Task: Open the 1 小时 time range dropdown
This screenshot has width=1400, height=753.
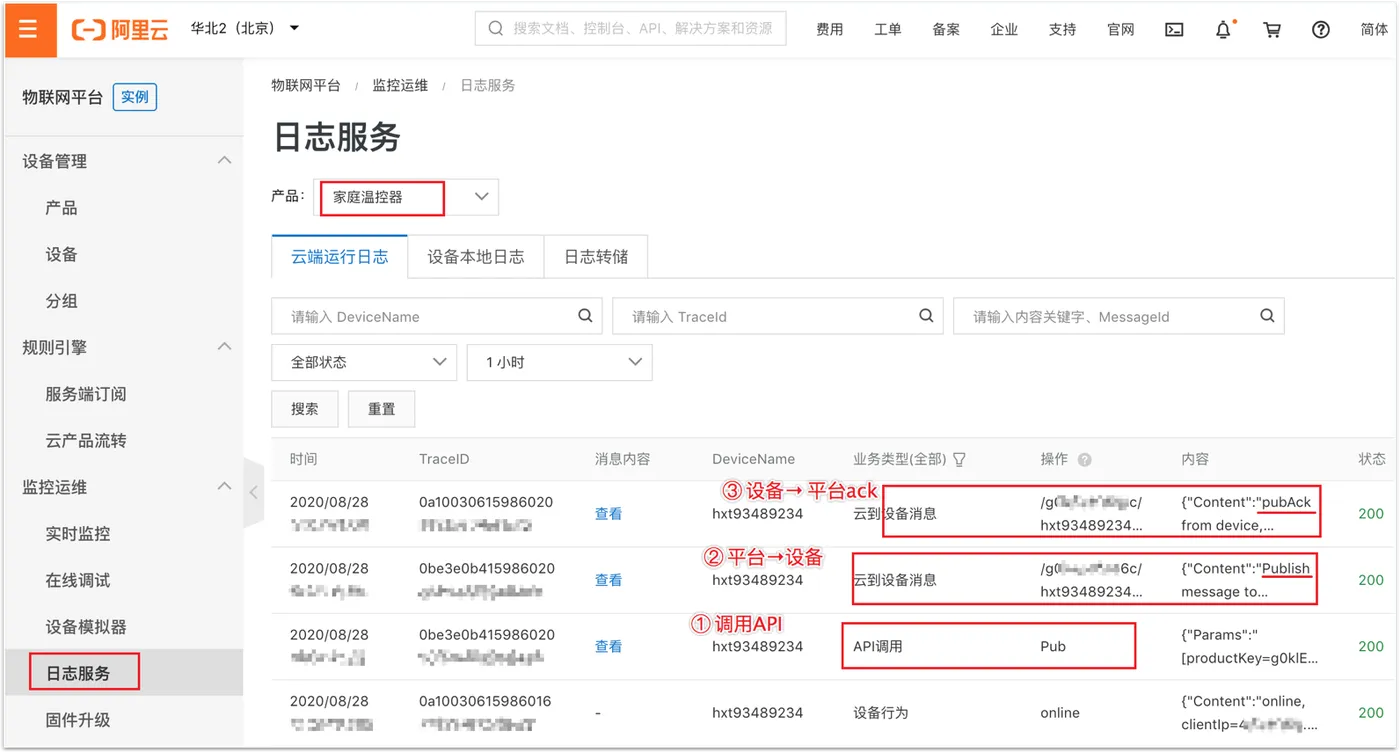Action: pos(559,362)
